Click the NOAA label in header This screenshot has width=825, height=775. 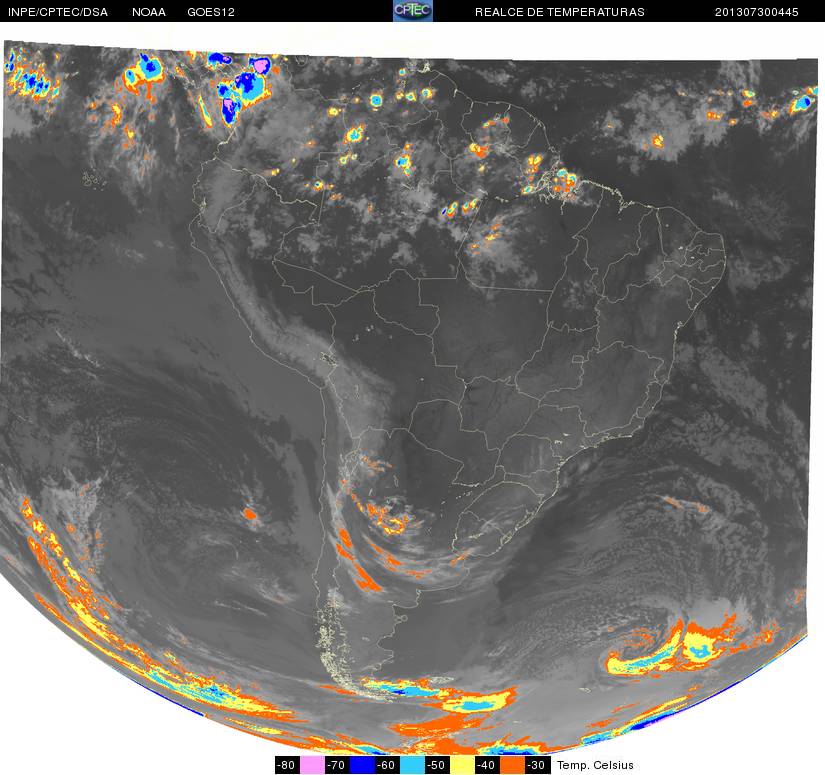[149, 12]
